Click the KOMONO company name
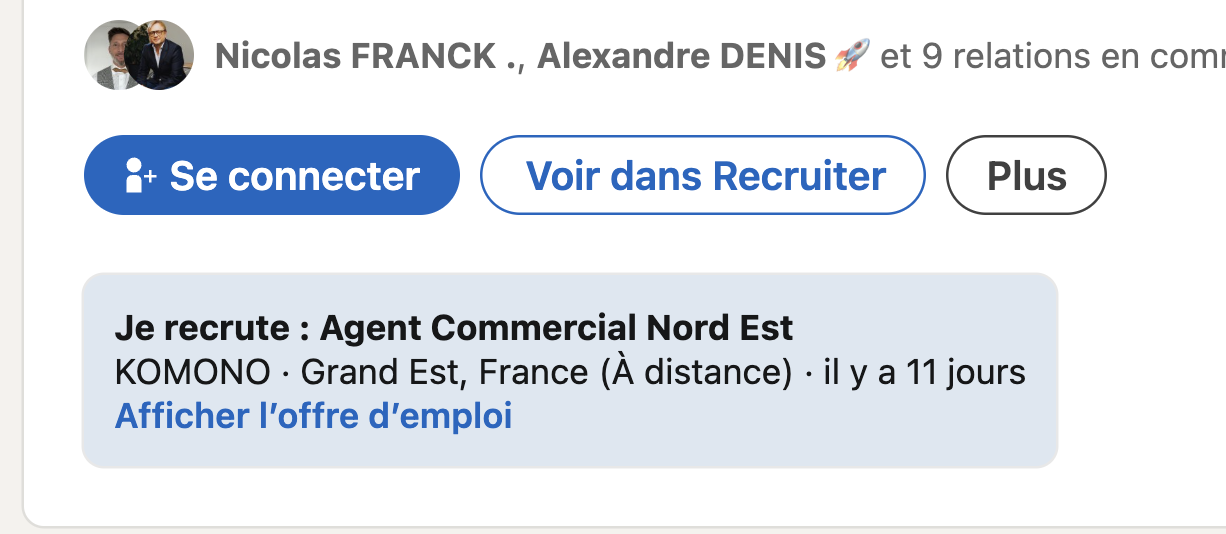Image resolution: width=1226 pixels, height=534 pixels. [x=192, y=373]
